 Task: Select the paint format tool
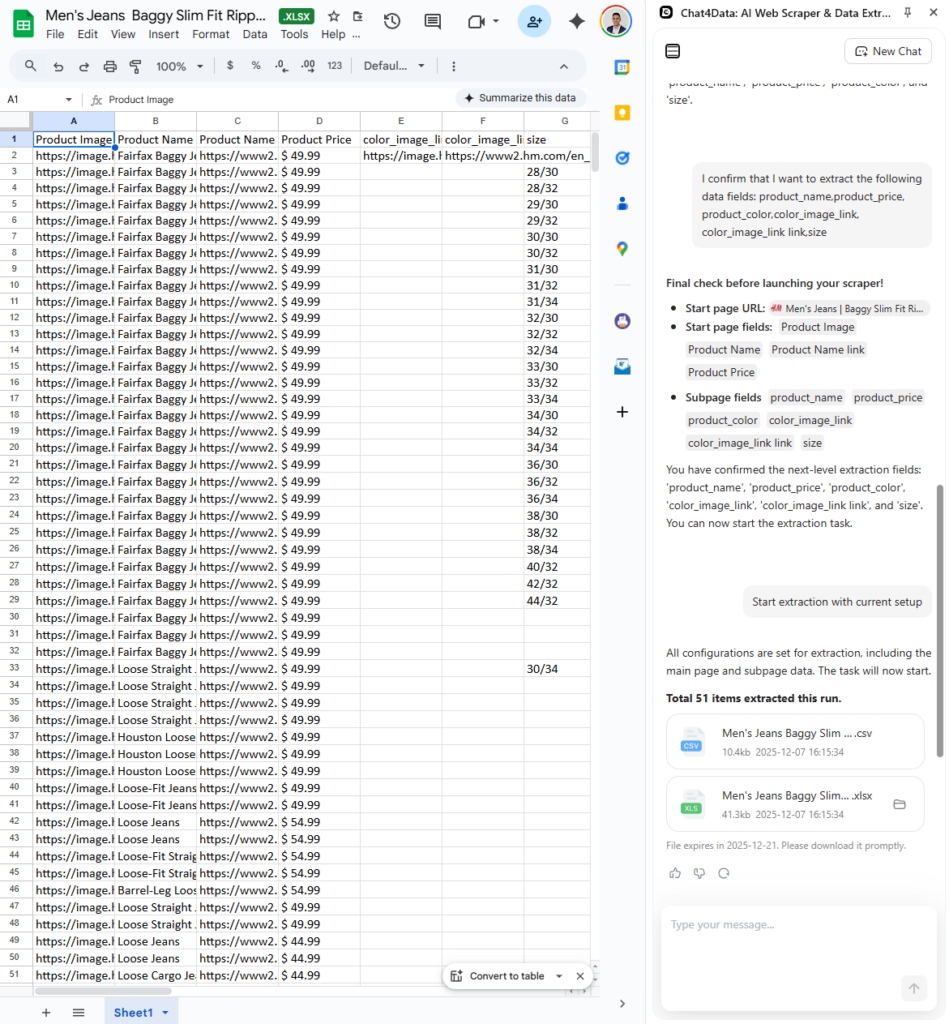pos(135,67)
